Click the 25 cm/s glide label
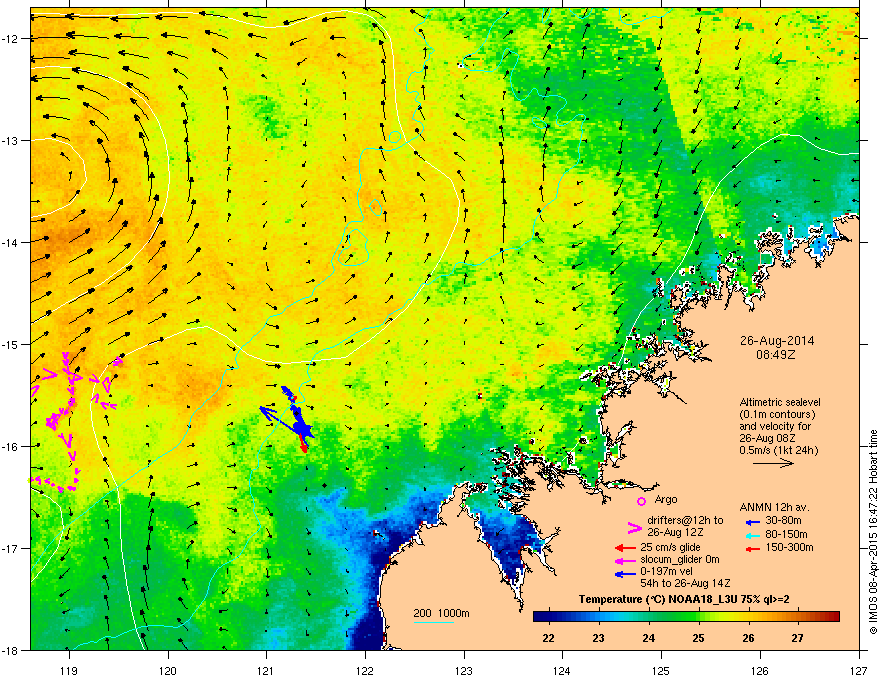The height and width of the screenshot is (680, 880). [670, 547]
